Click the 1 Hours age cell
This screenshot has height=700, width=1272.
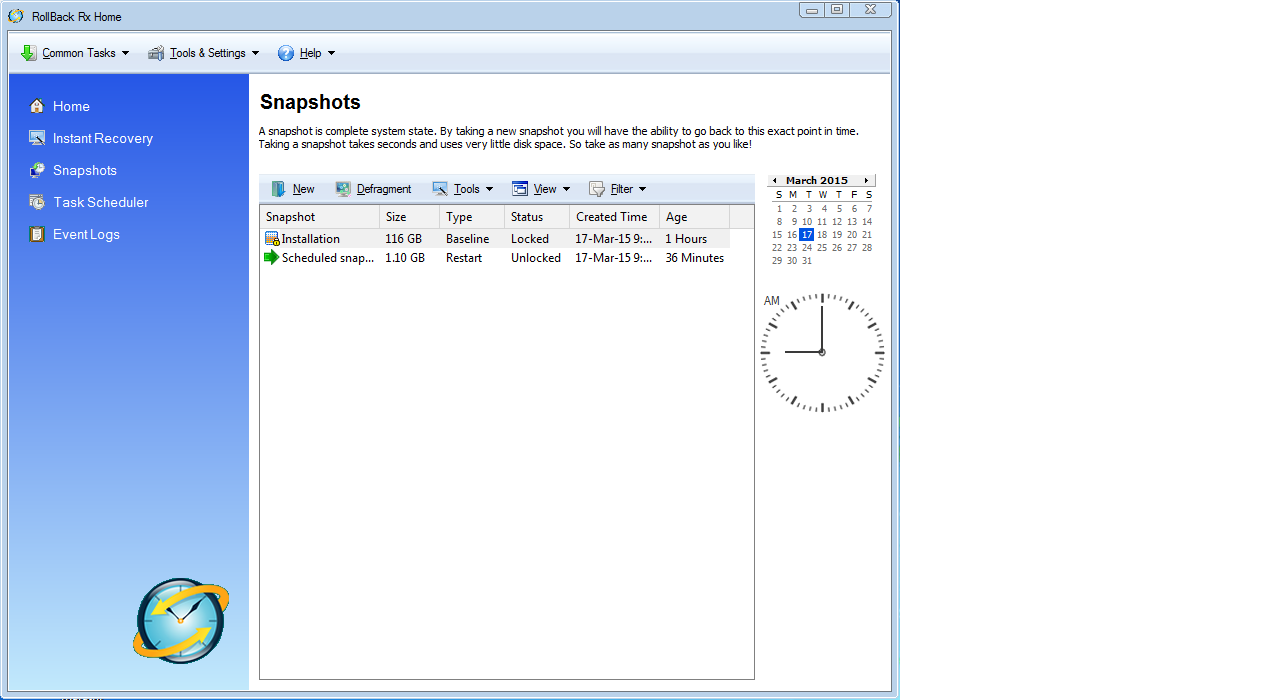[686, 239]
